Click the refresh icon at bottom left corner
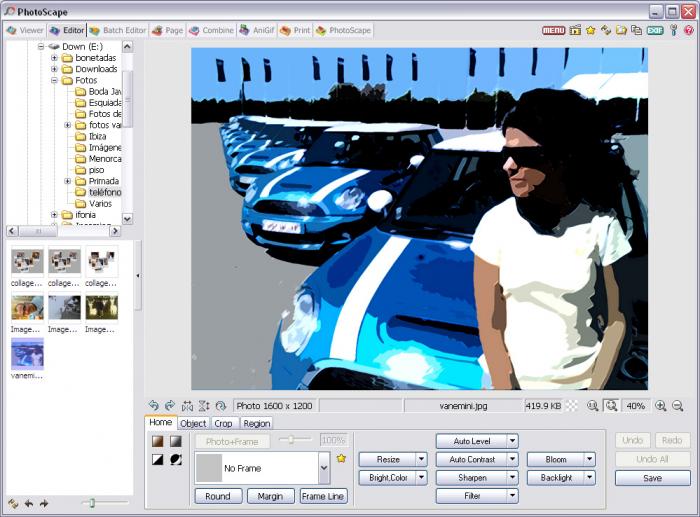 point(13,504)
